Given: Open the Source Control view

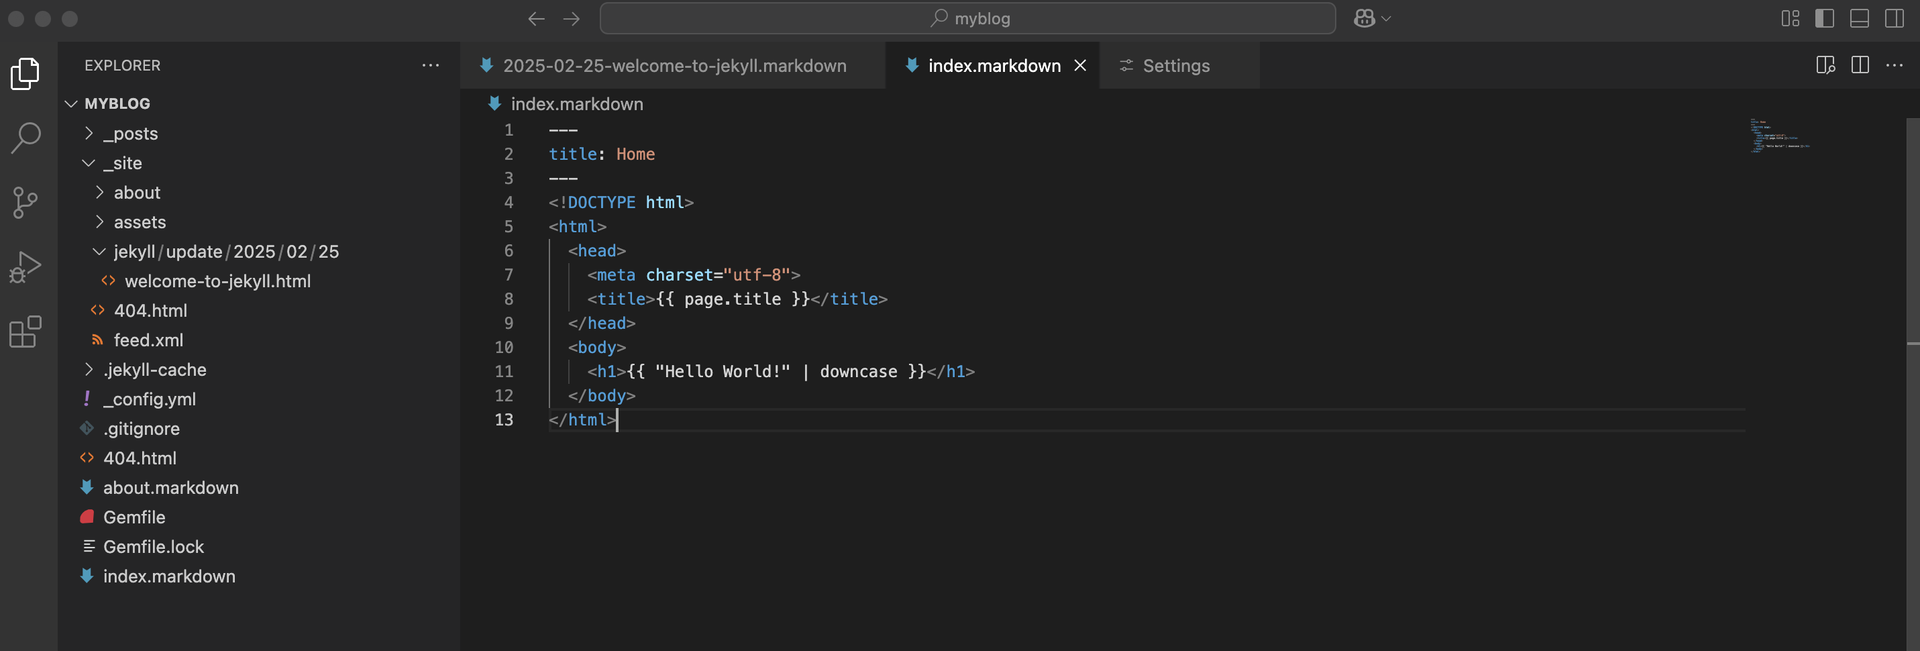Looking at the screenshot, I should pyautogui.click(x=26, y=203).
